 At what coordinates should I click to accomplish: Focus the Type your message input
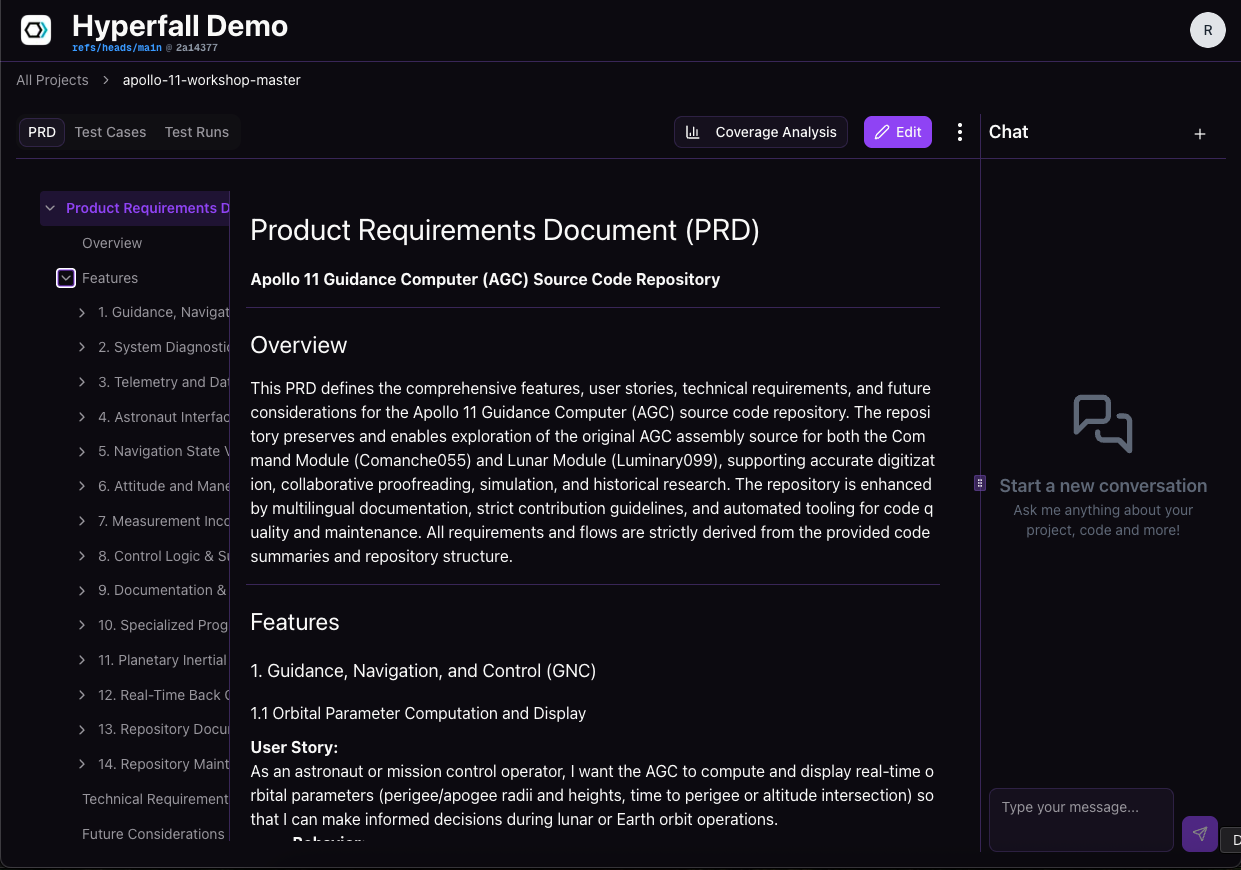point(1081,820)
